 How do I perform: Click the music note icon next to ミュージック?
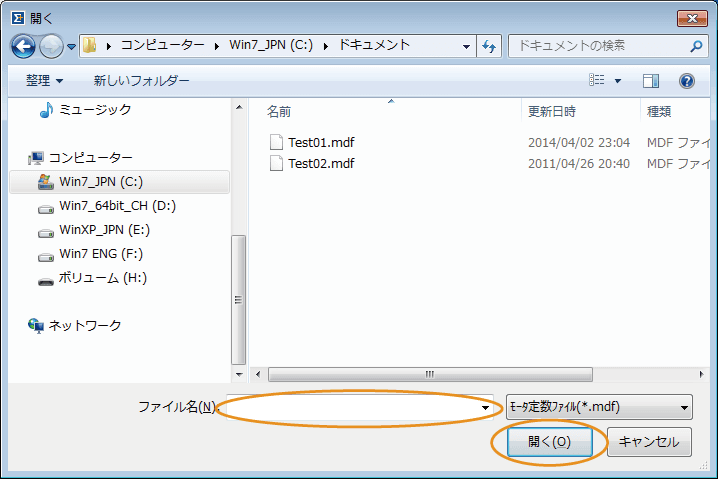point(46,110)
